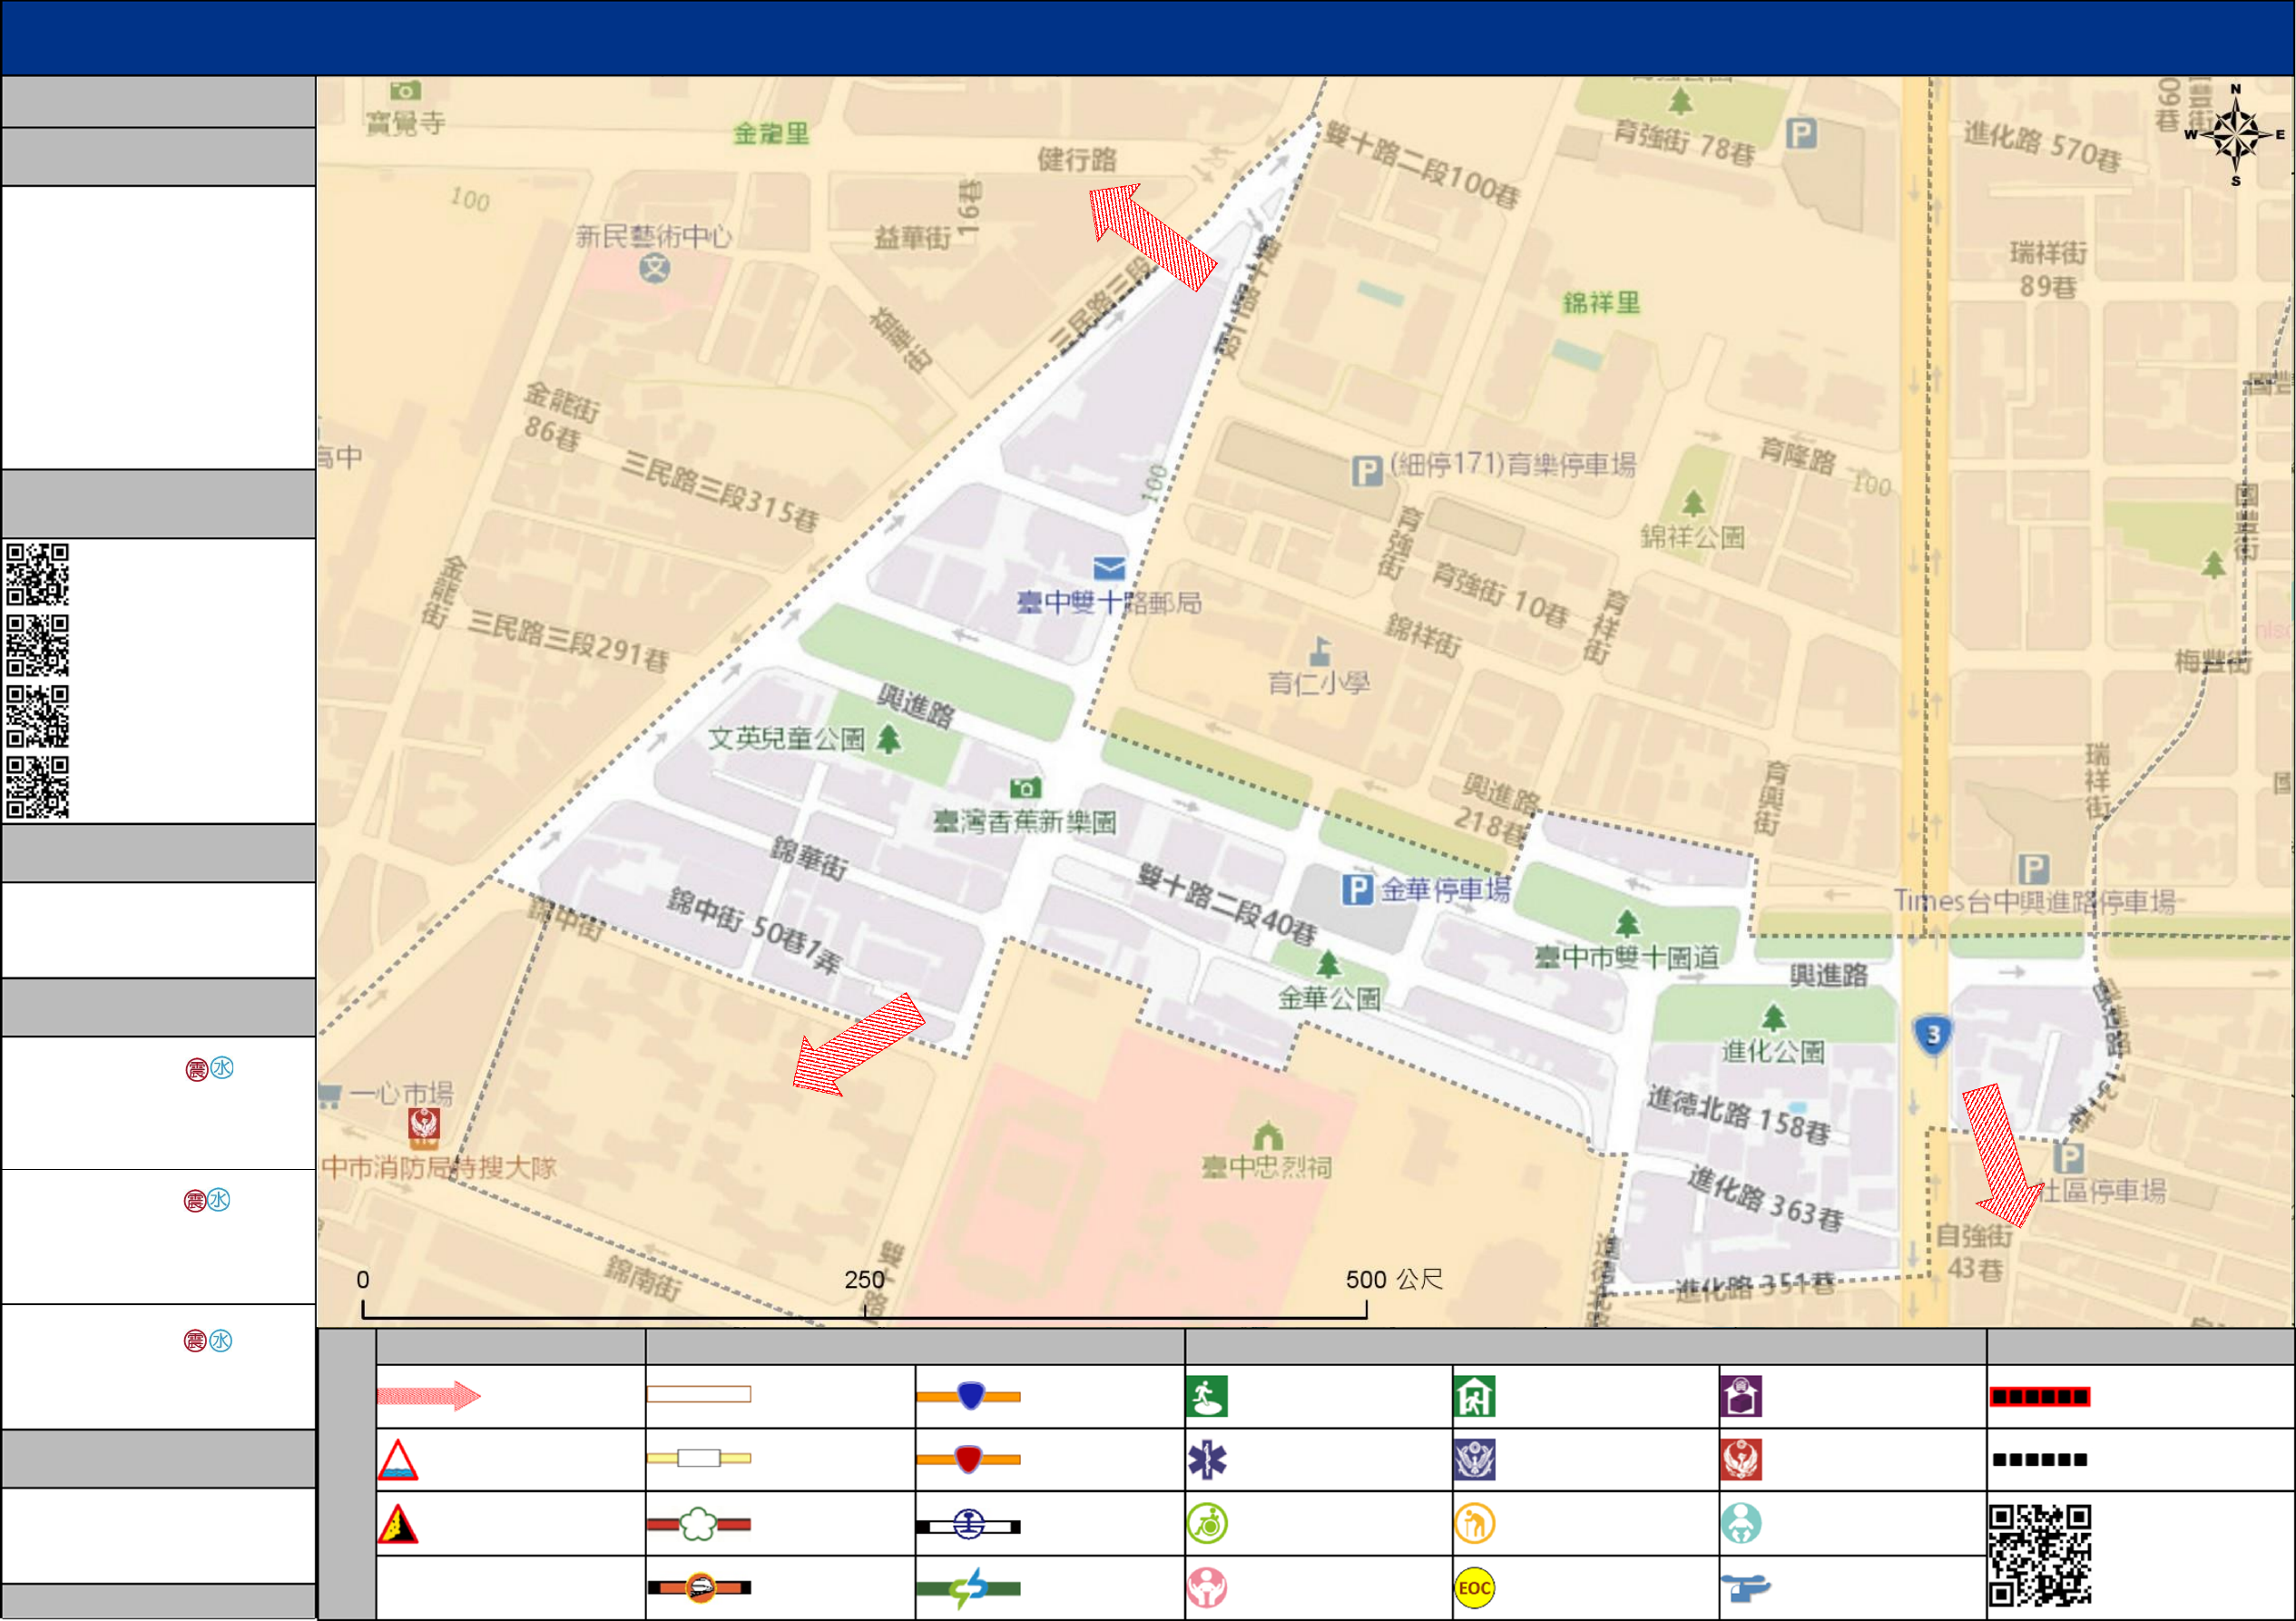The image size is (2296, 1621).
Task: Click the red shield road symbol in legend
Action: (x=969, y=1460)
